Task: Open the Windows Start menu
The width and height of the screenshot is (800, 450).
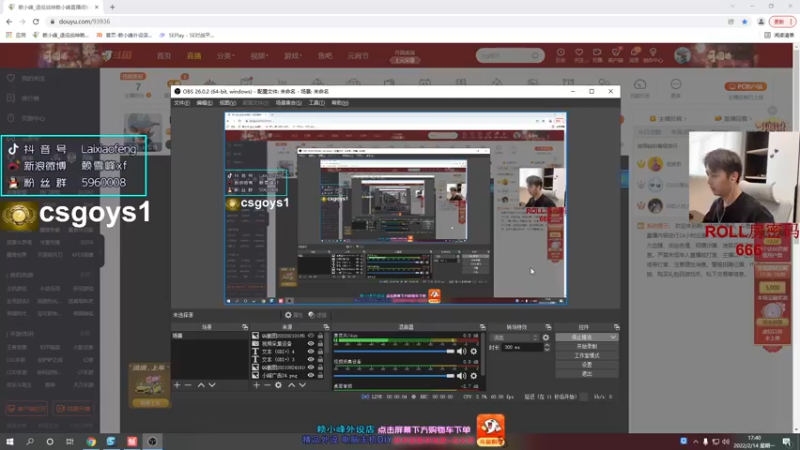Action: [x=10, y=441]
